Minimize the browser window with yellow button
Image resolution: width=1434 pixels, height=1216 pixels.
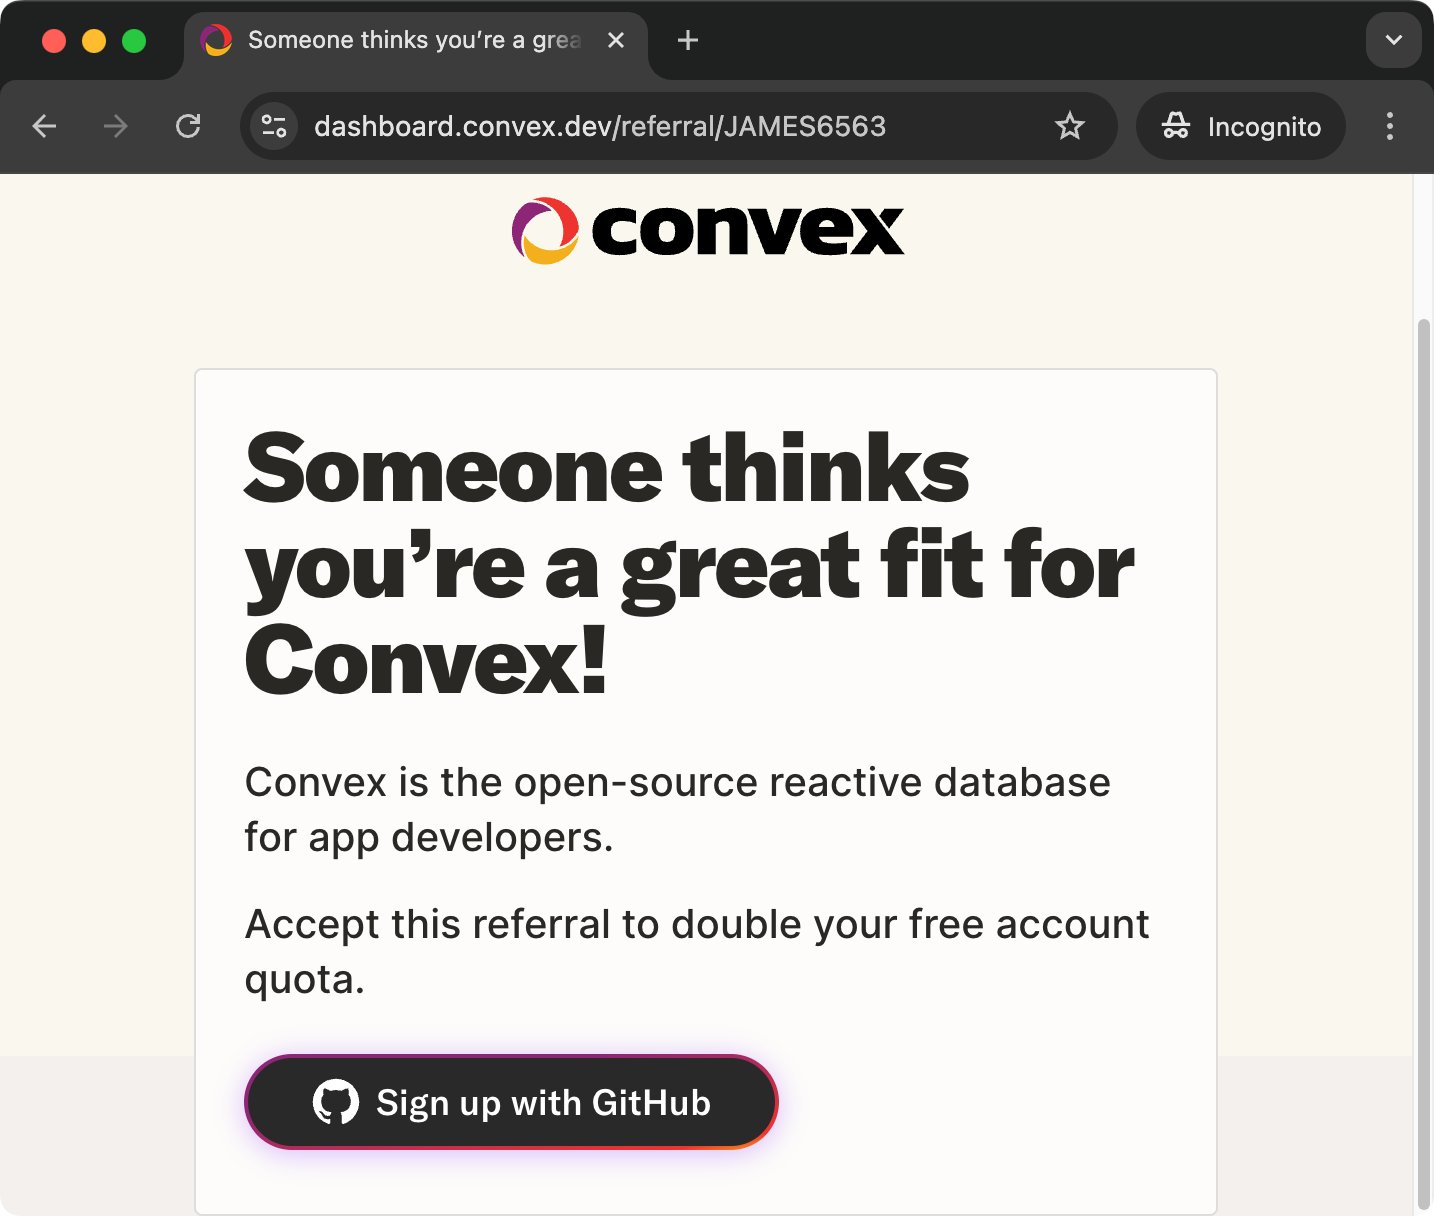click(94, 40)
